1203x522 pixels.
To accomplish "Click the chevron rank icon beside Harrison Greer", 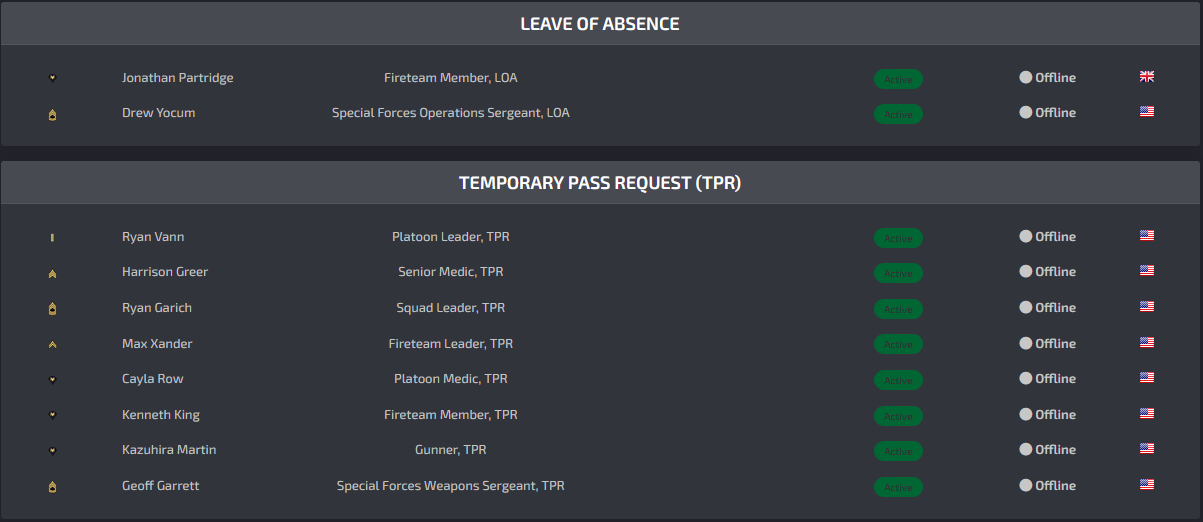I will [x=52, y=273].
